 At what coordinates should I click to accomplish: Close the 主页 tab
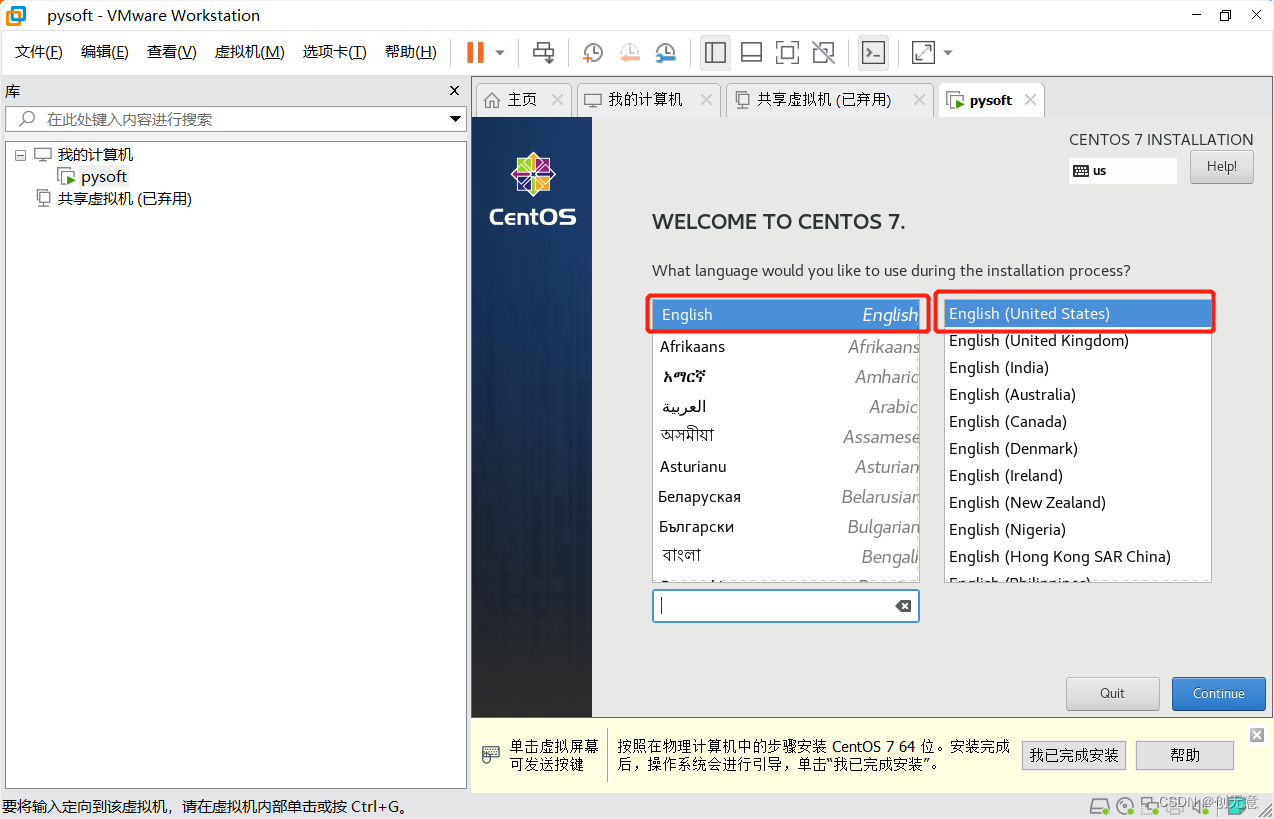[558, 100]
